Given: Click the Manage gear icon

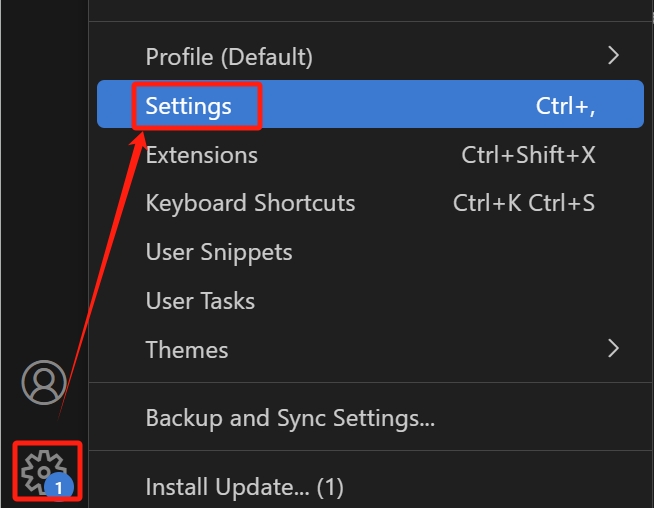Looking at the screenshot, I should (44, 472).
